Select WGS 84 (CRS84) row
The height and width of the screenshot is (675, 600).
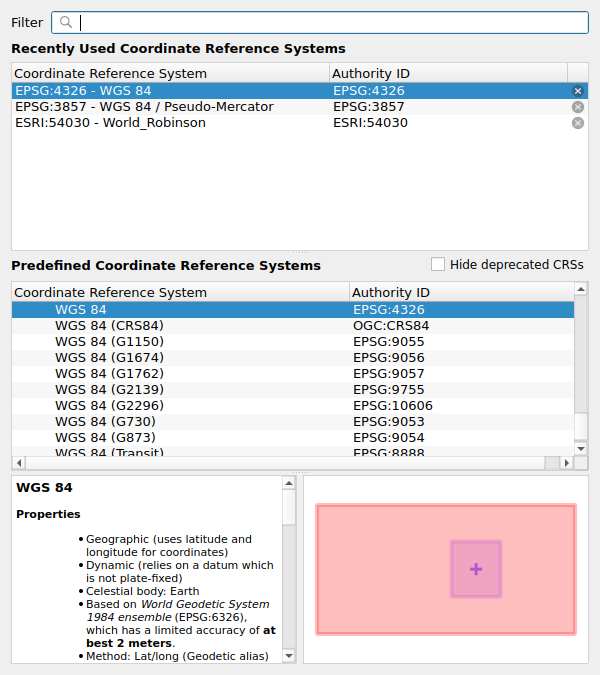(293, 326)
